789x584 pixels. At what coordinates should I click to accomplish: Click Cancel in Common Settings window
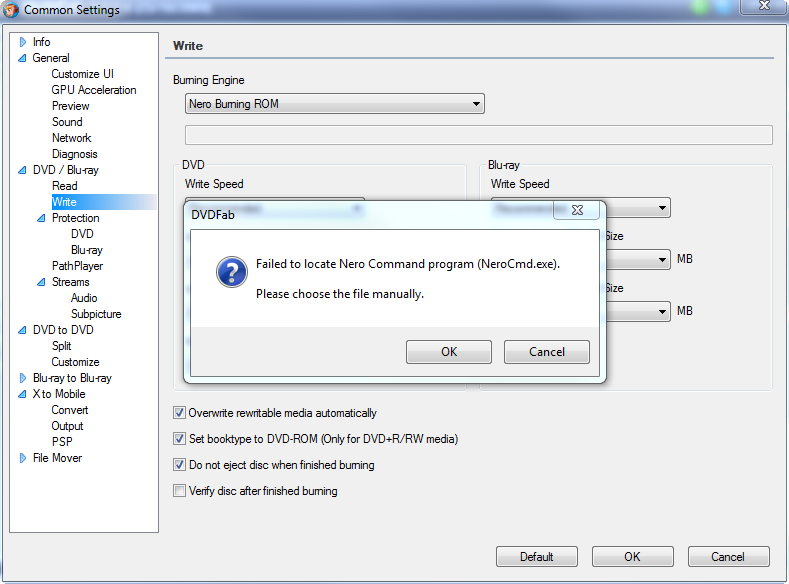[x=729, y=557]
